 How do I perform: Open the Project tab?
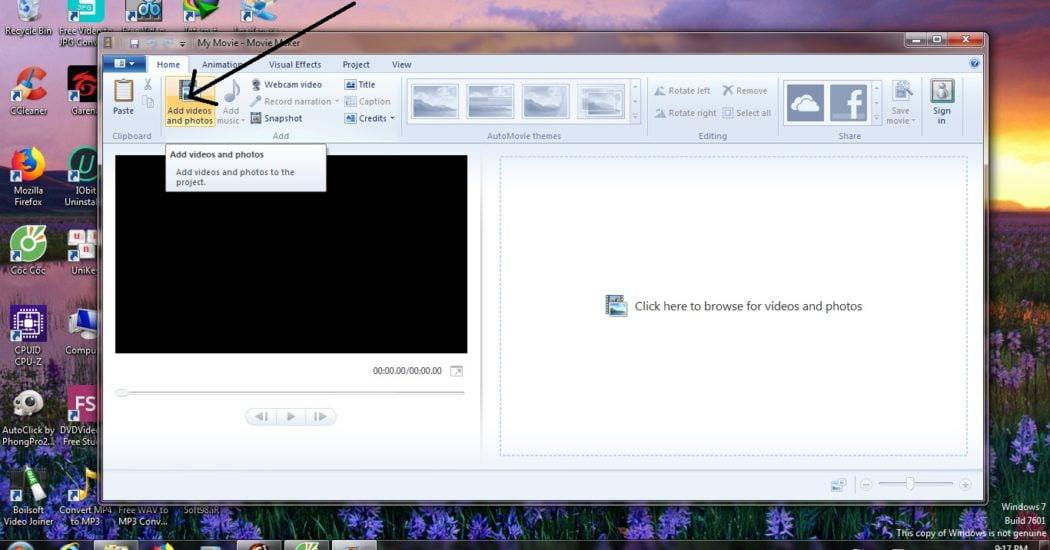[356, 64]
